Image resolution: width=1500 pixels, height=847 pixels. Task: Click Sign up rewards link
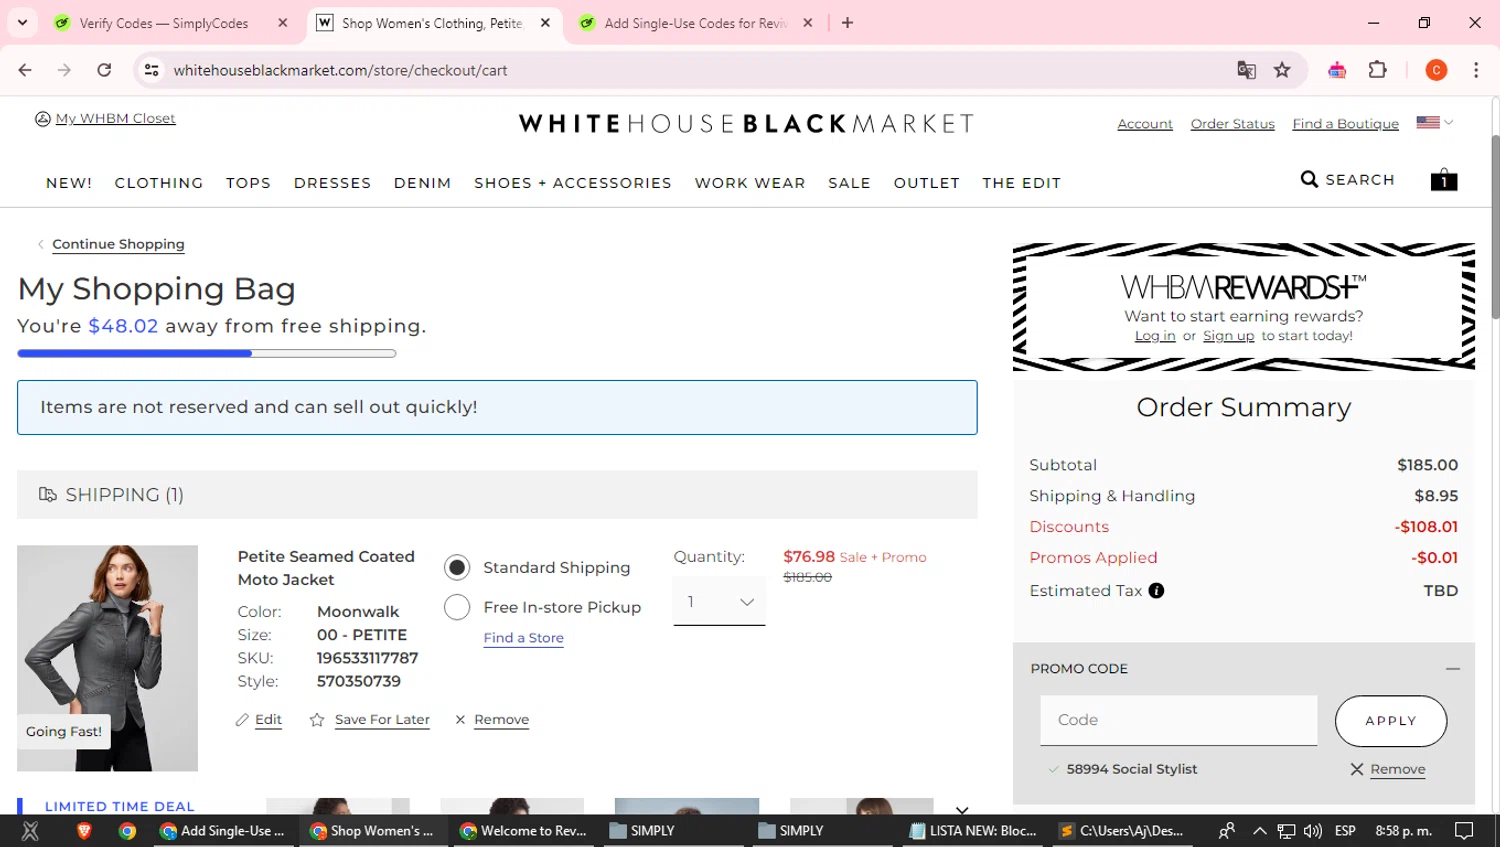point(1228,336)
